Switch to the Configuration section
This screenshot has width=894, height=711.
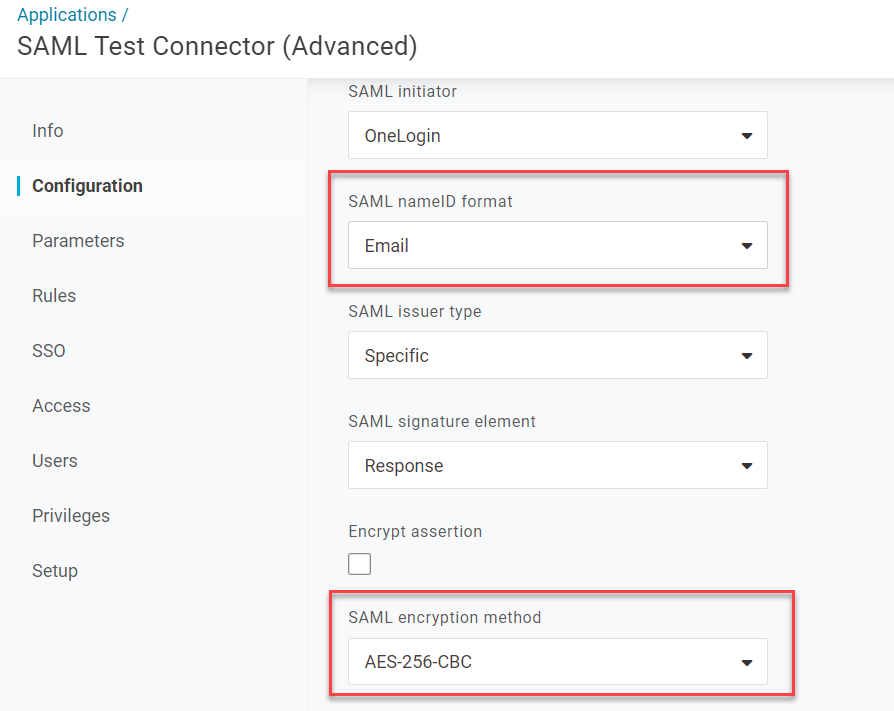(x=86, y=185)
